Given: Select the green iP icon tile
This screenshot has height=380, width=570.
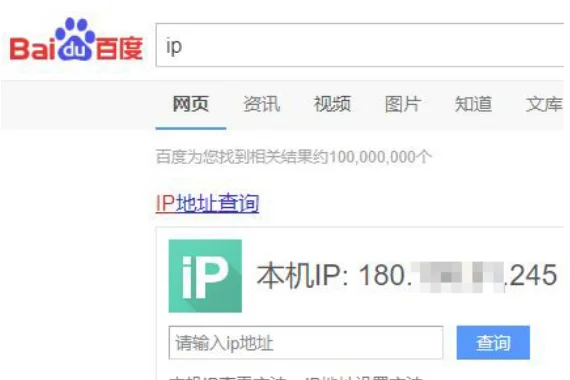Looking at the screenshot, I should (x=205, y=276).
